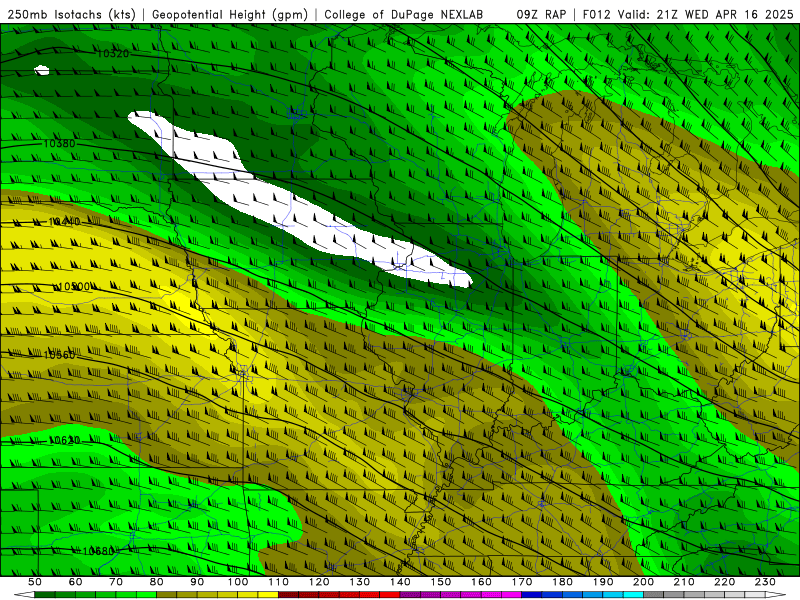Click the 10380 height contour label

point(59,143)
